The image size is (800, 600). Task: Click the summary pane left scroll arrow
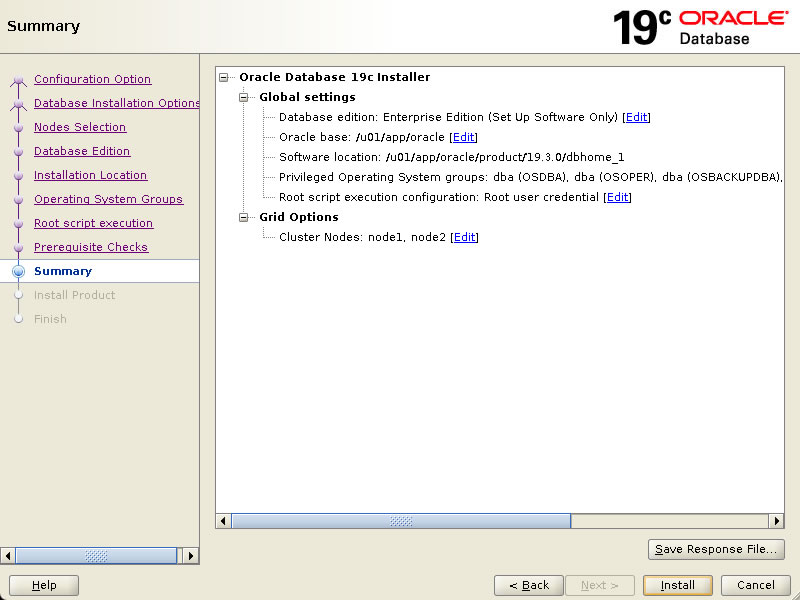click(223, 521)
